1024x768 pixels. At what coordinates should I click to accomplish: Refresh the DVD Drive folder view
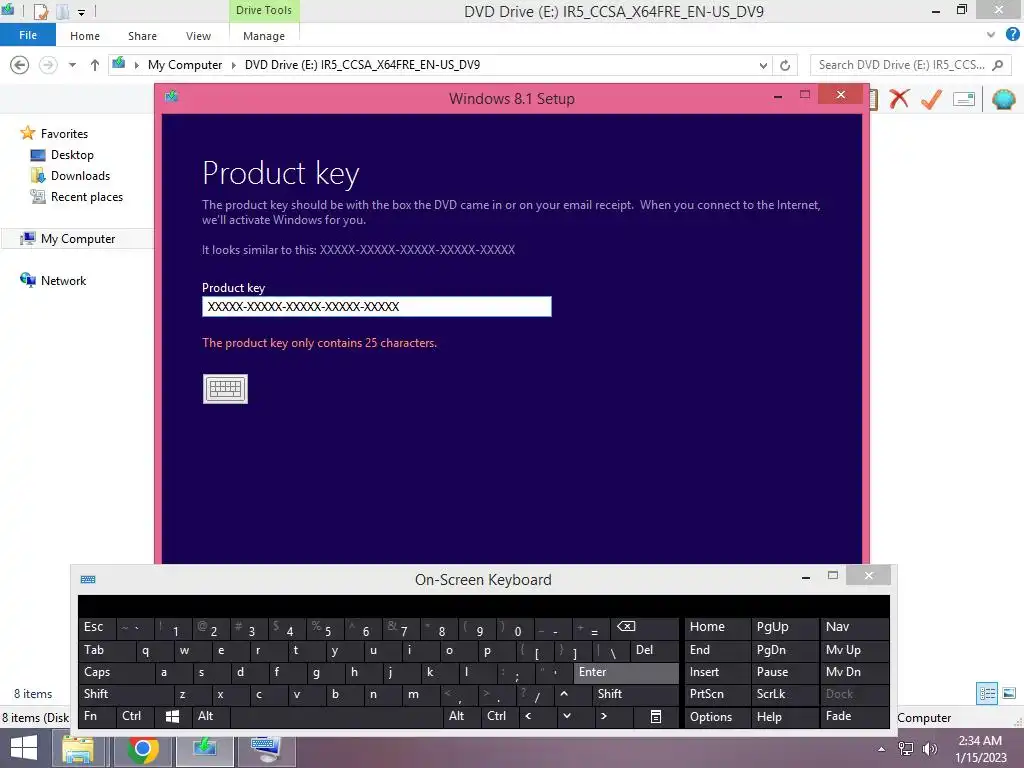785,65
